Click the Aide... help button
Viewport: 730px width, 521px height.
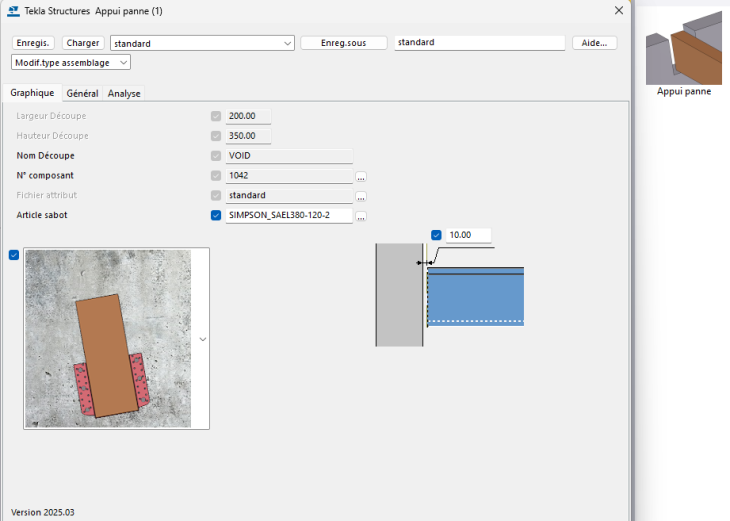[594, 43]
